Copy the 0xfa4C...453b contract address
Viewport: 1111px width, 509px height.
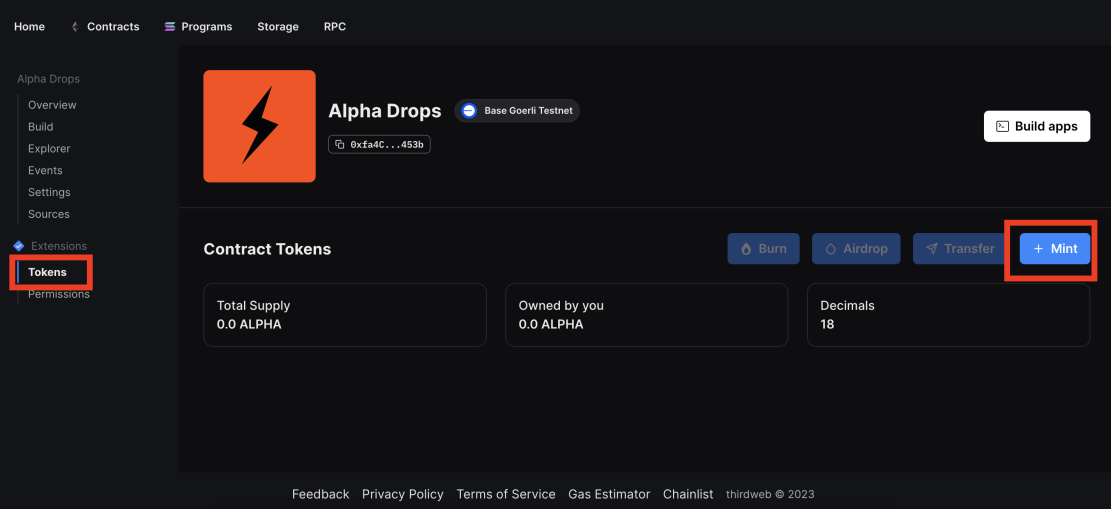pyautogui.click(x=379, y=145)
